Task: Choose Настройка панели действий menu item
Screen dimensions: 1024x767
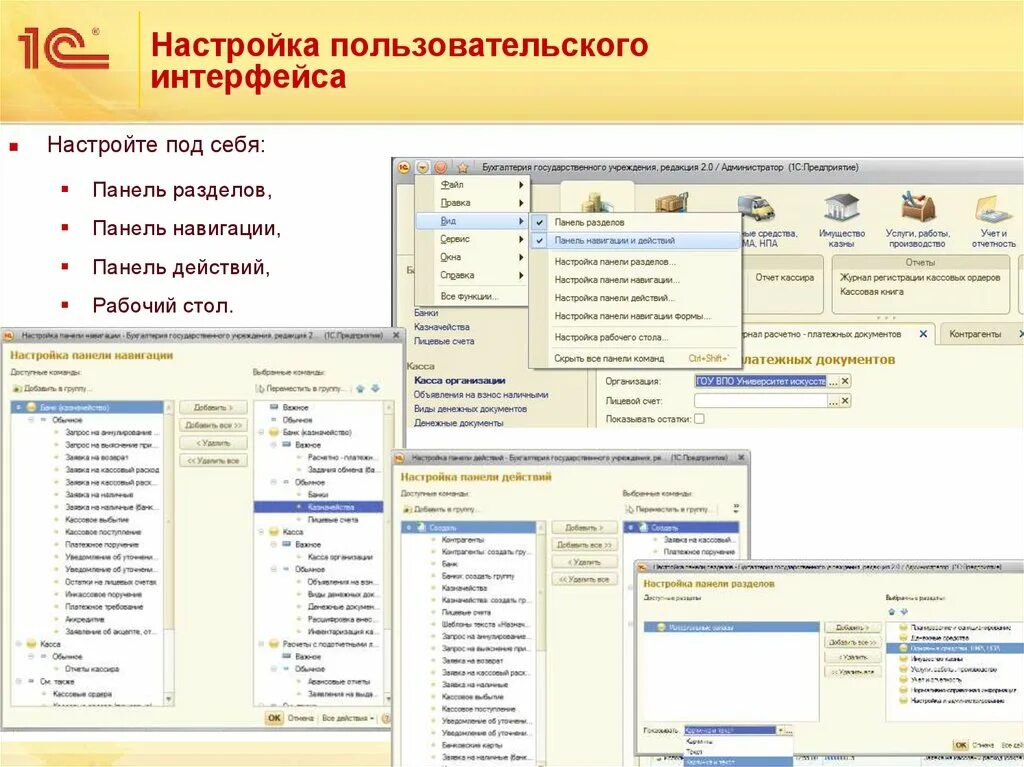Action: pos(635,297)
